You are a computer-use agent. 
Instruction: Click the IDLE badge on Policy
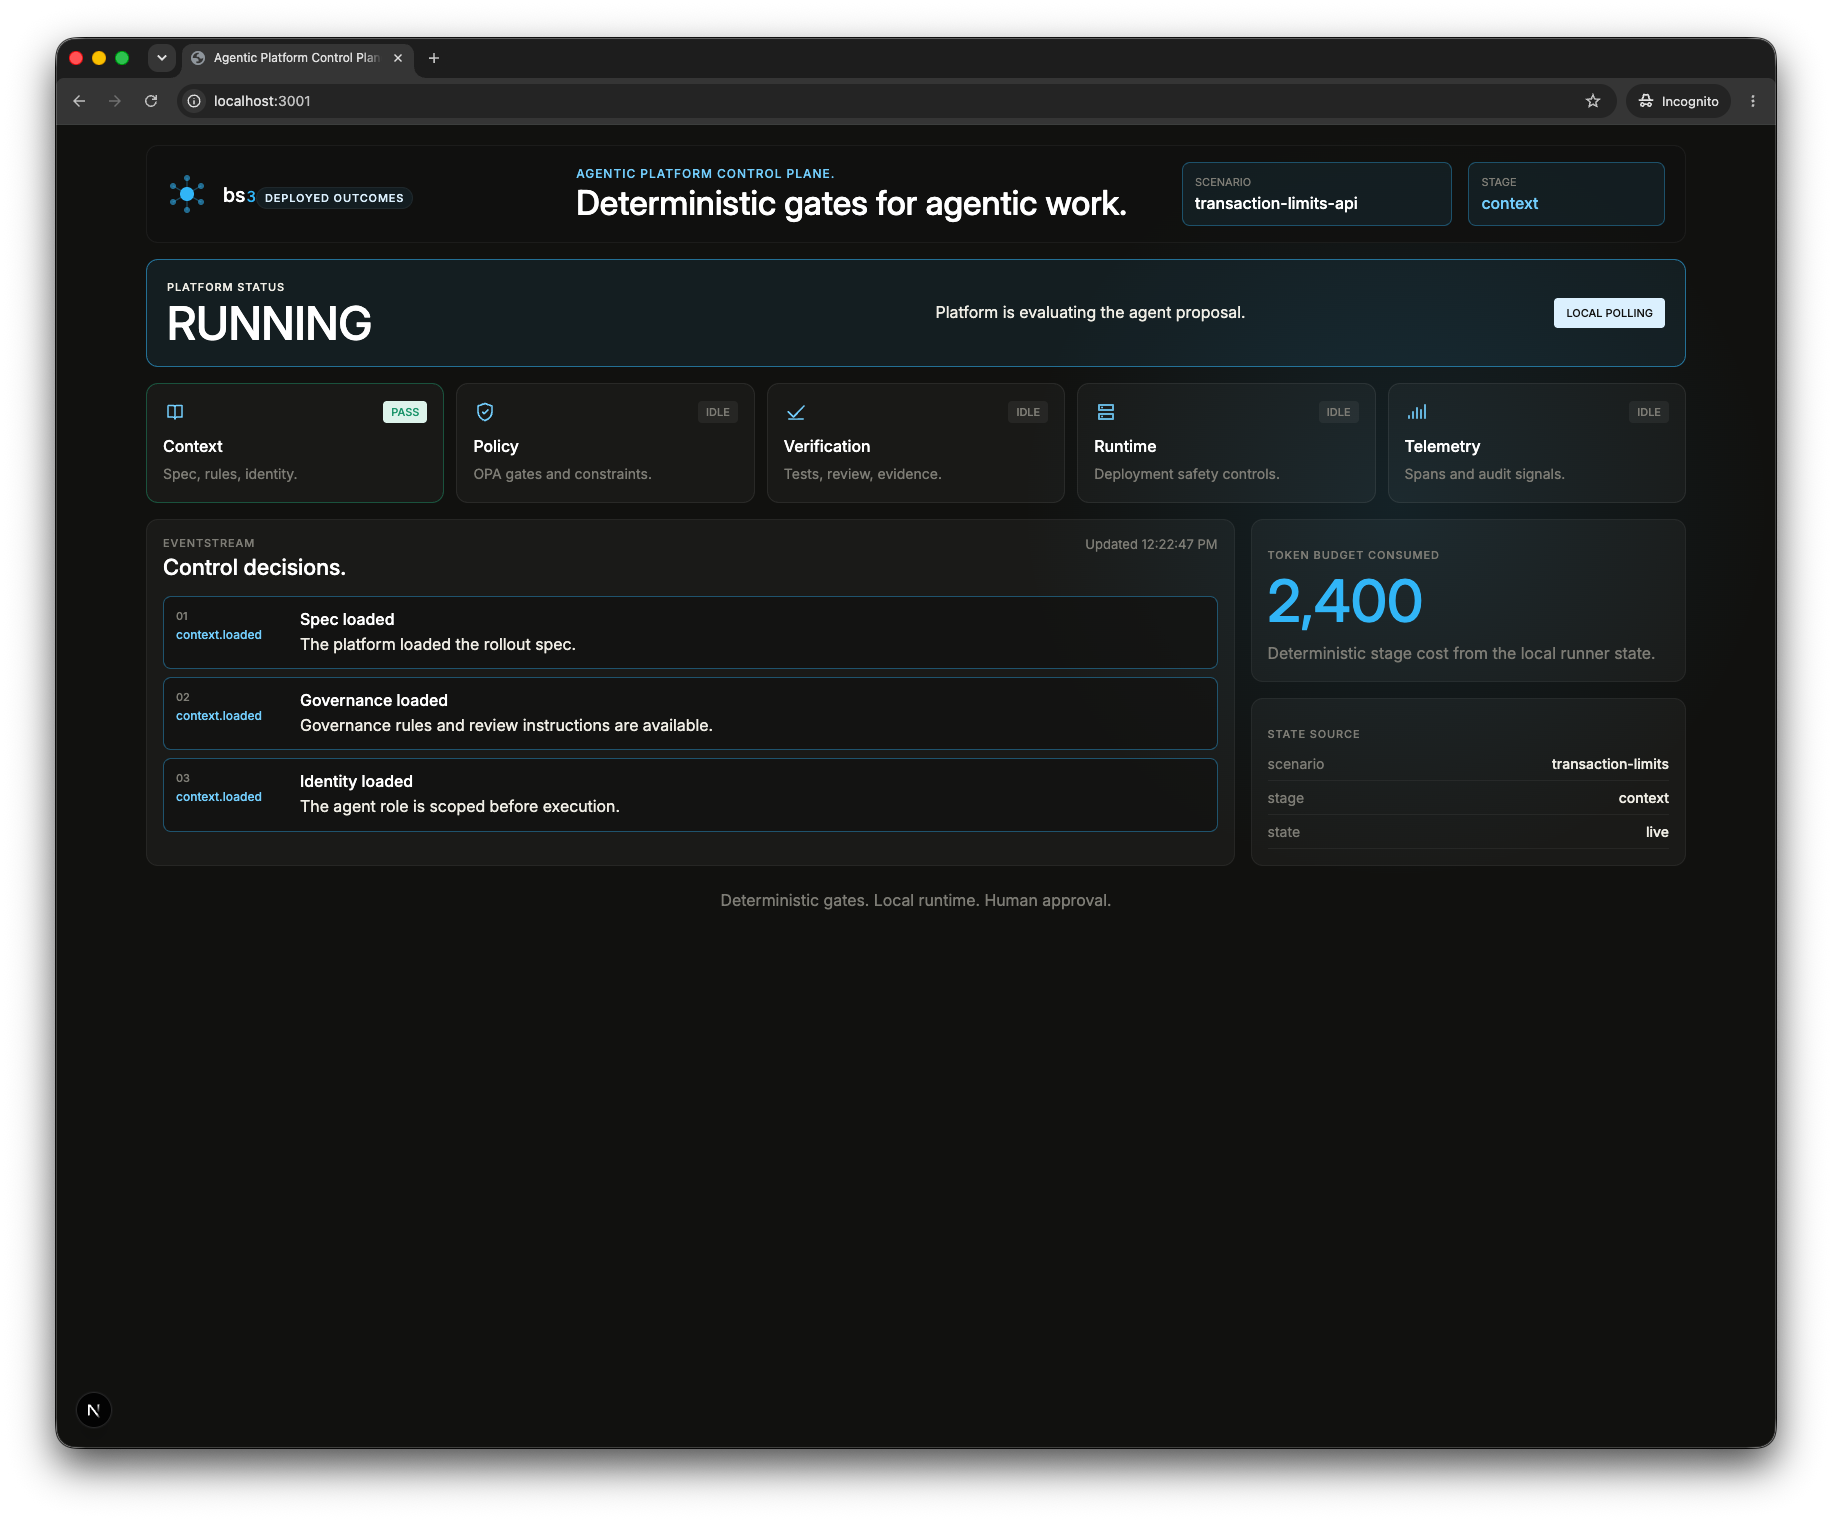tap(717, 412)
